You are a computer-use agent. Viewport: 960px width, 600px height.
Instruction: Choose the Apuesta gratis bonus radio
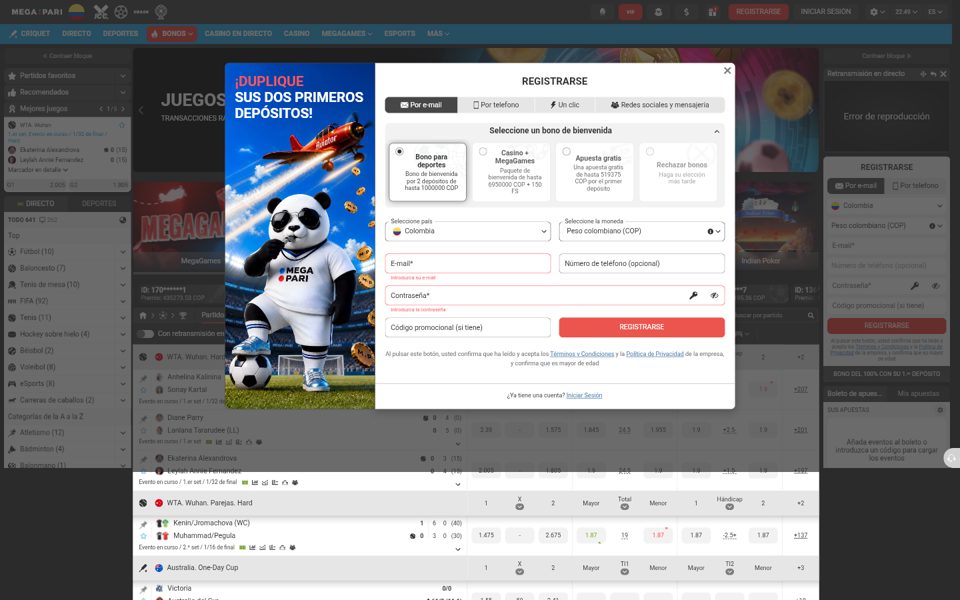[566, 151]
